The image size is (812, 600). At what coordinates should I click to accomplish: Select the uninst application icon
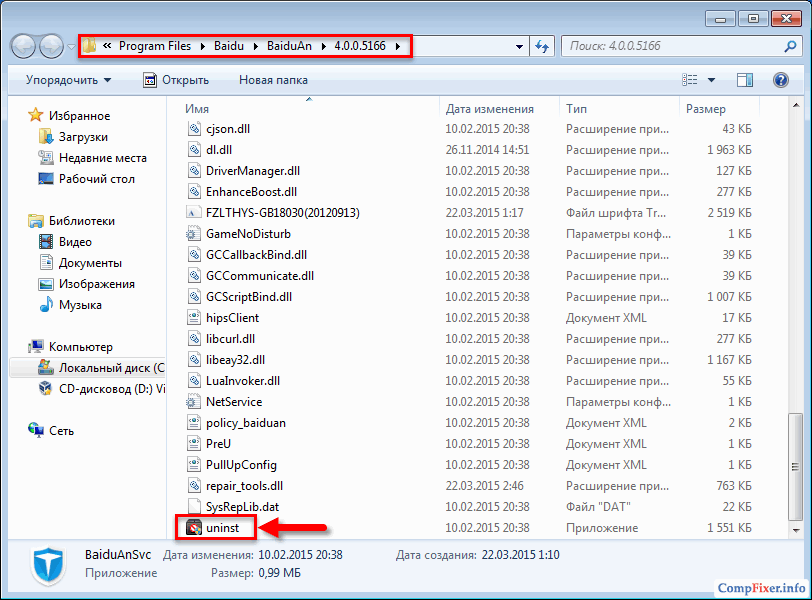tap(194, 528)
